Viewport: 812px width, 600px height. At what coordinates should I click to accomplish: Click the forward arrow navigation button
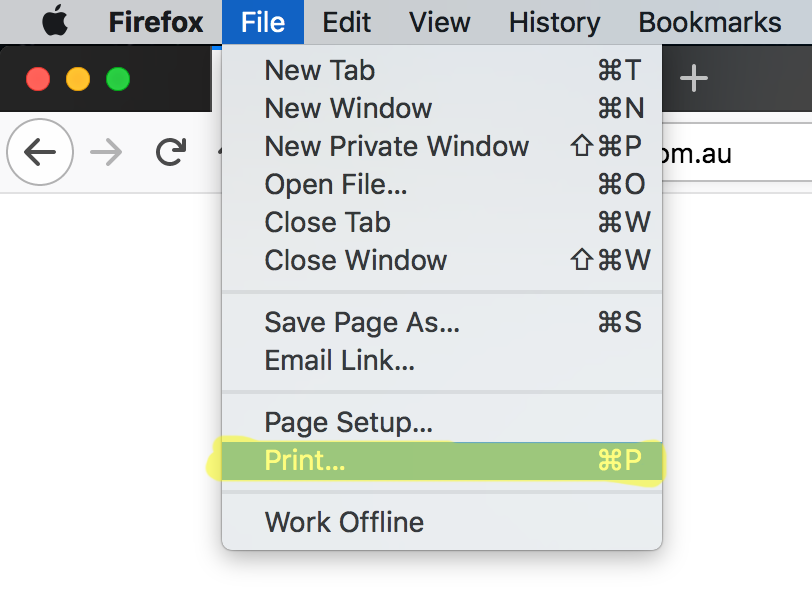106,152
